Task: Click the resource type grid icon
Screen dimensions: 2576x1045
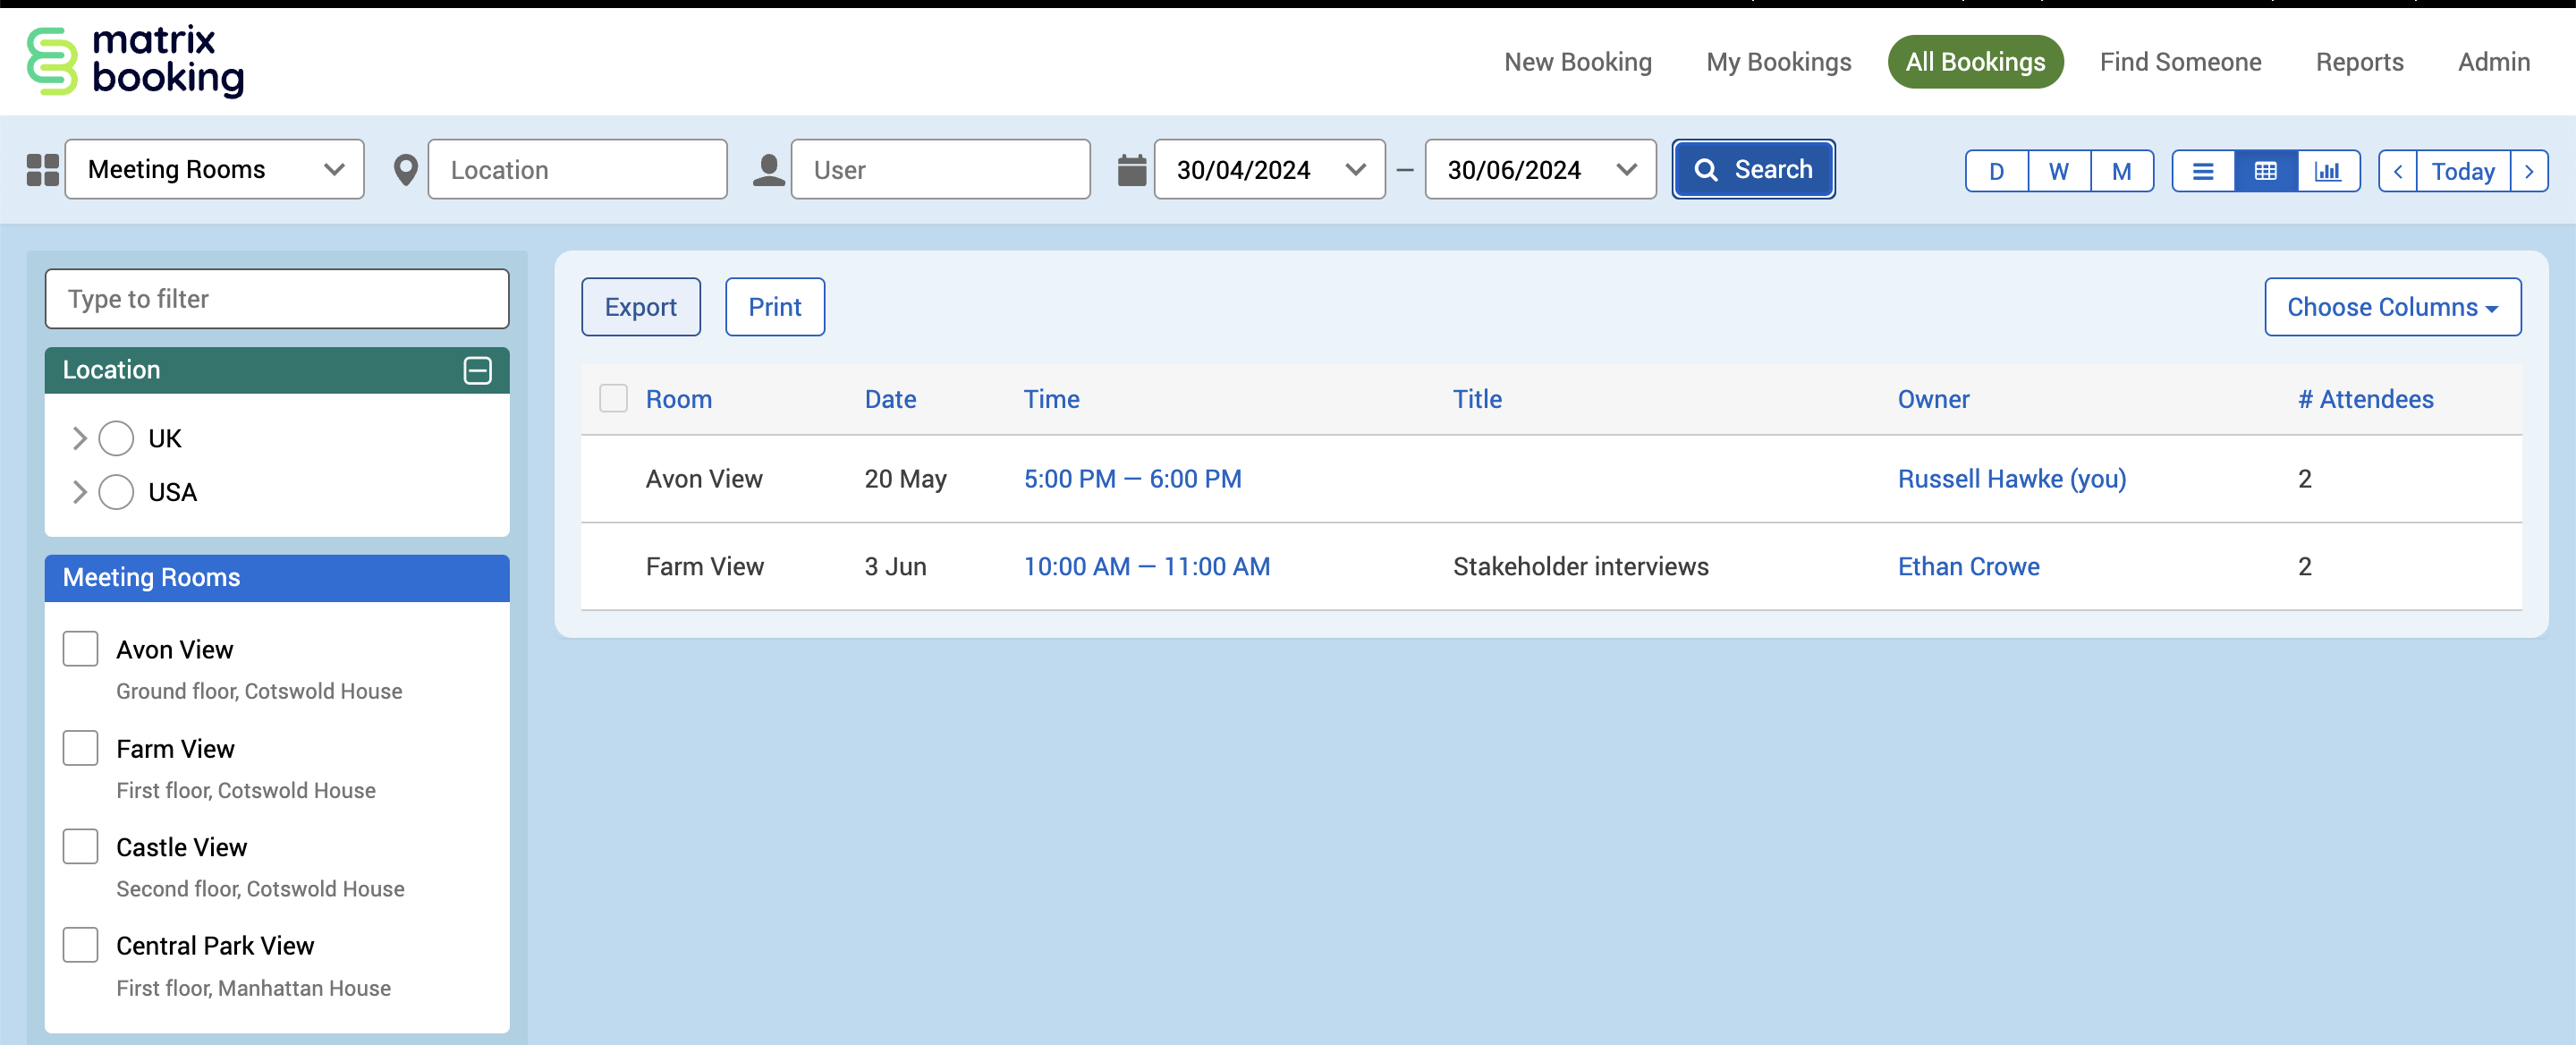Action: pyautogui.click(x=42, y=170)
